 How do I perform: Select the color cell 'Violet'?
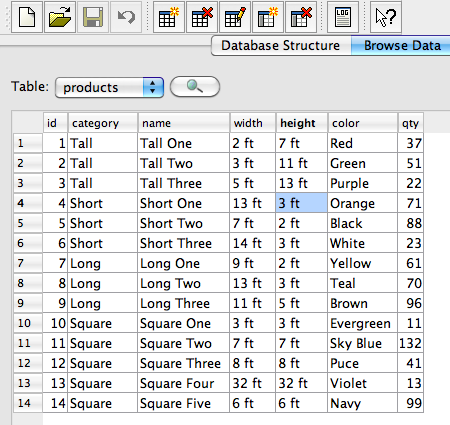pyautogui.click(x=363, y=383)
